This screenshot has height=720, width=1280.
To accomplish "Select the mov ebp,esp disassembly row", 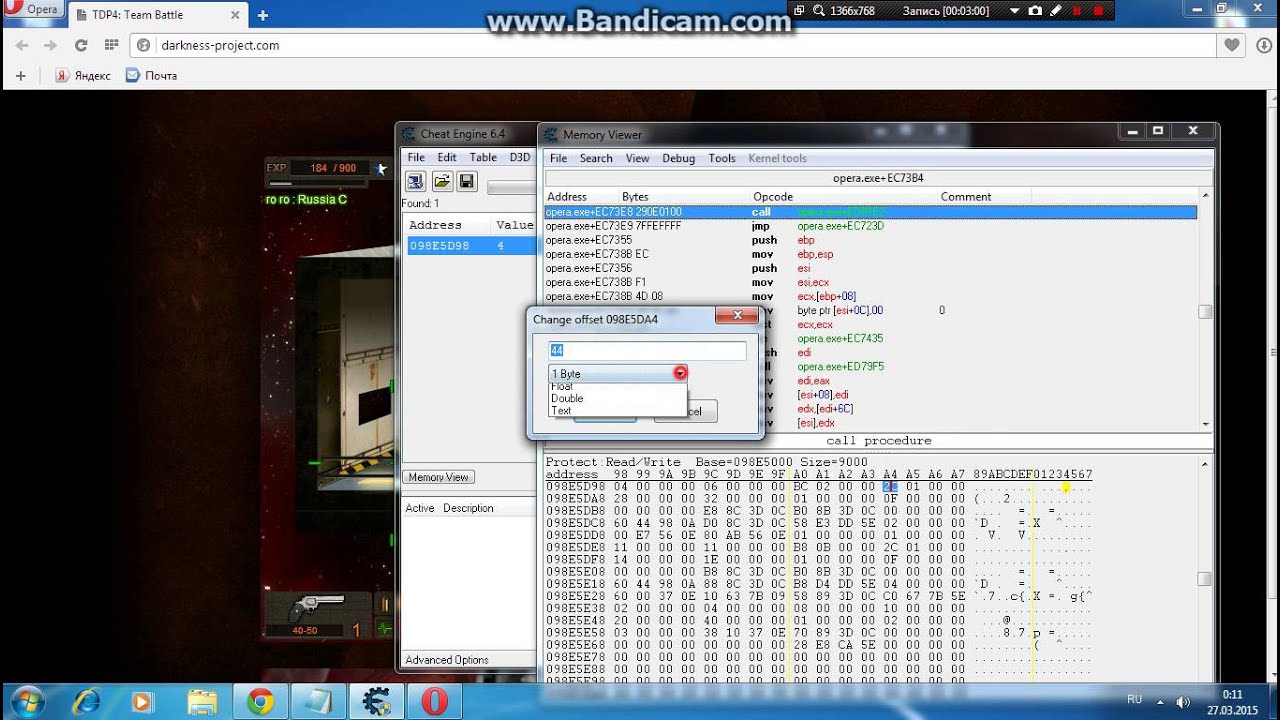I will point(870,254).
